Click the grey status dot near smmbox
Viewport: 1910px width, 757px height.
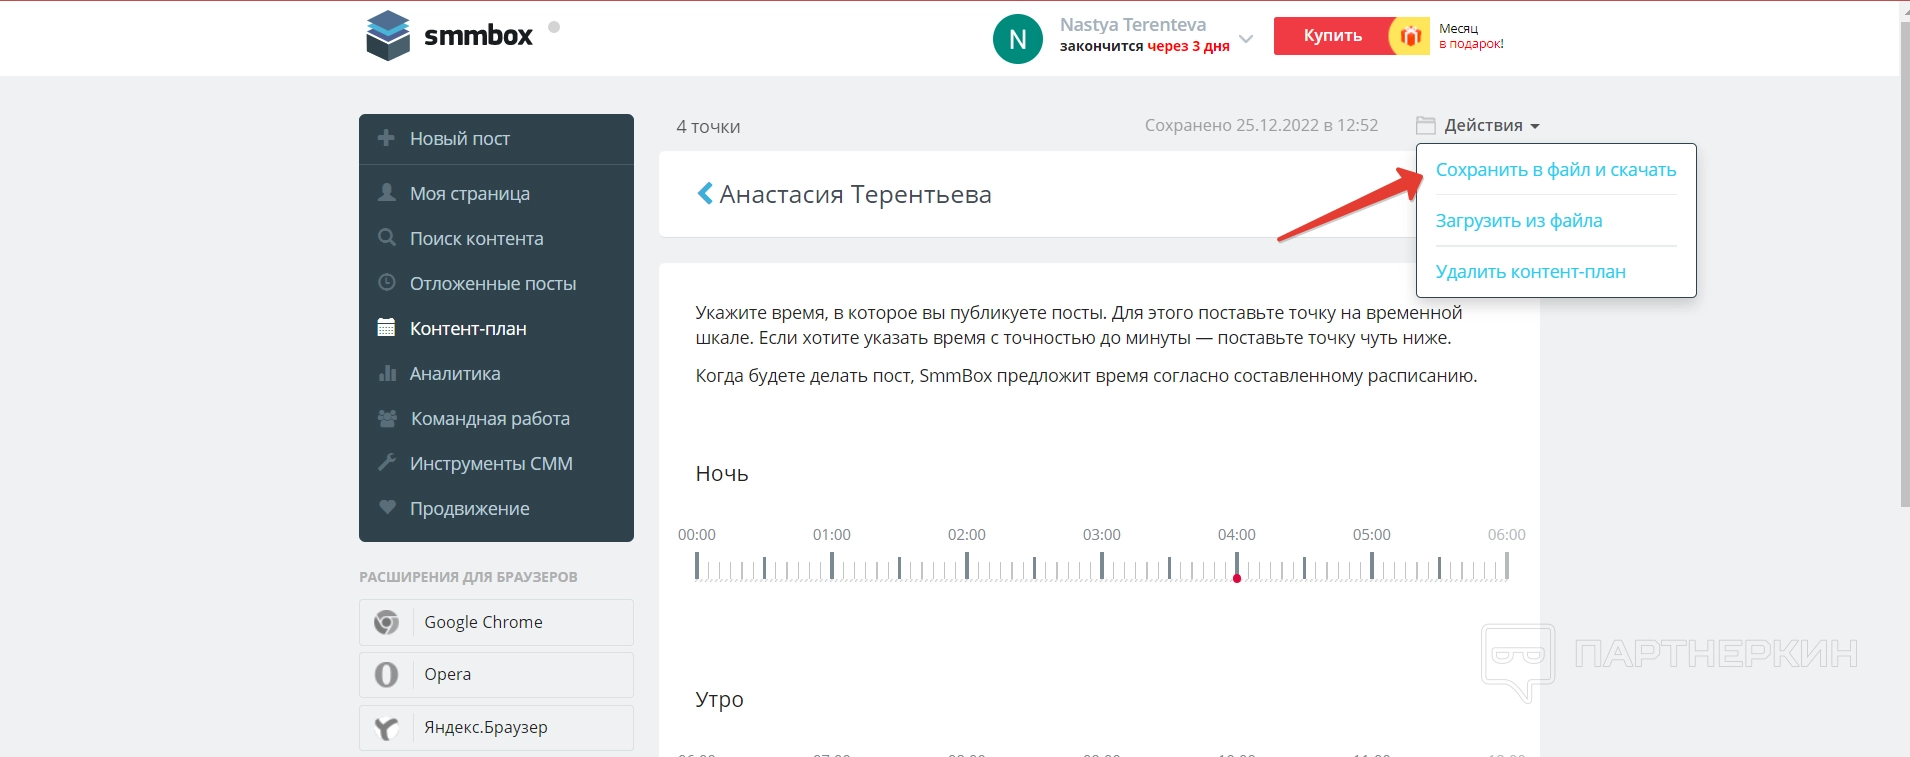click(x=554, y=27)
